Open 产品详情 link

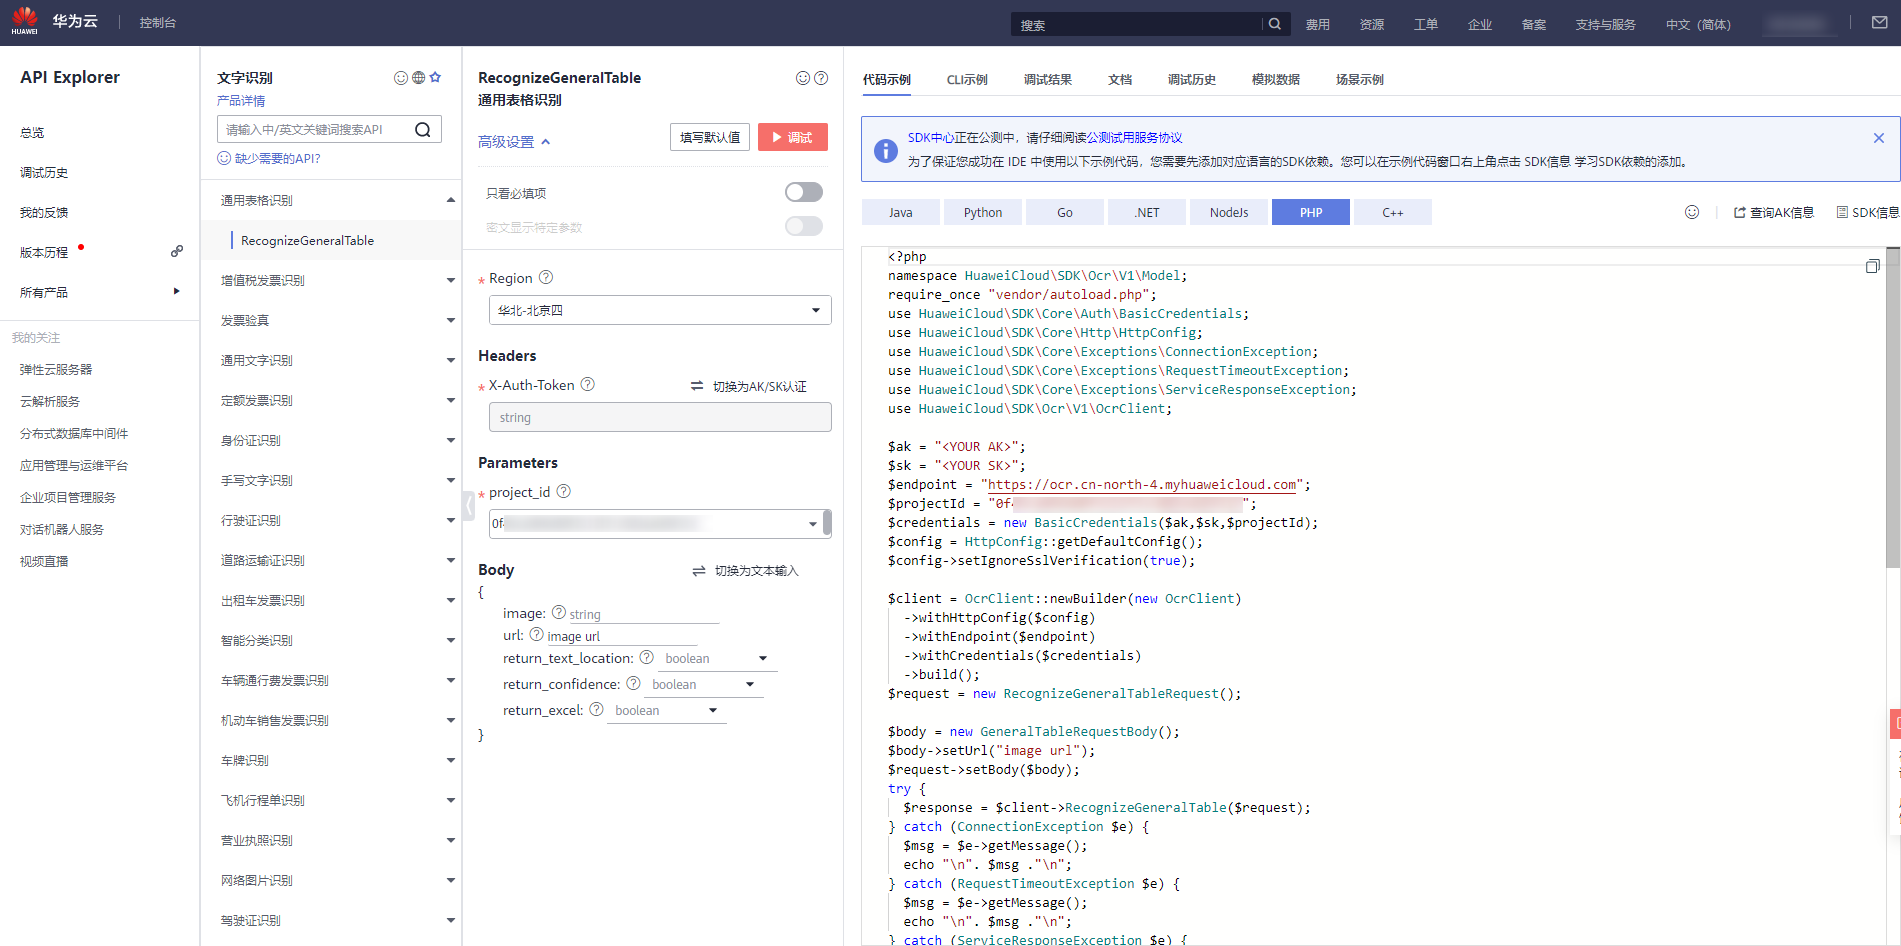241,101
